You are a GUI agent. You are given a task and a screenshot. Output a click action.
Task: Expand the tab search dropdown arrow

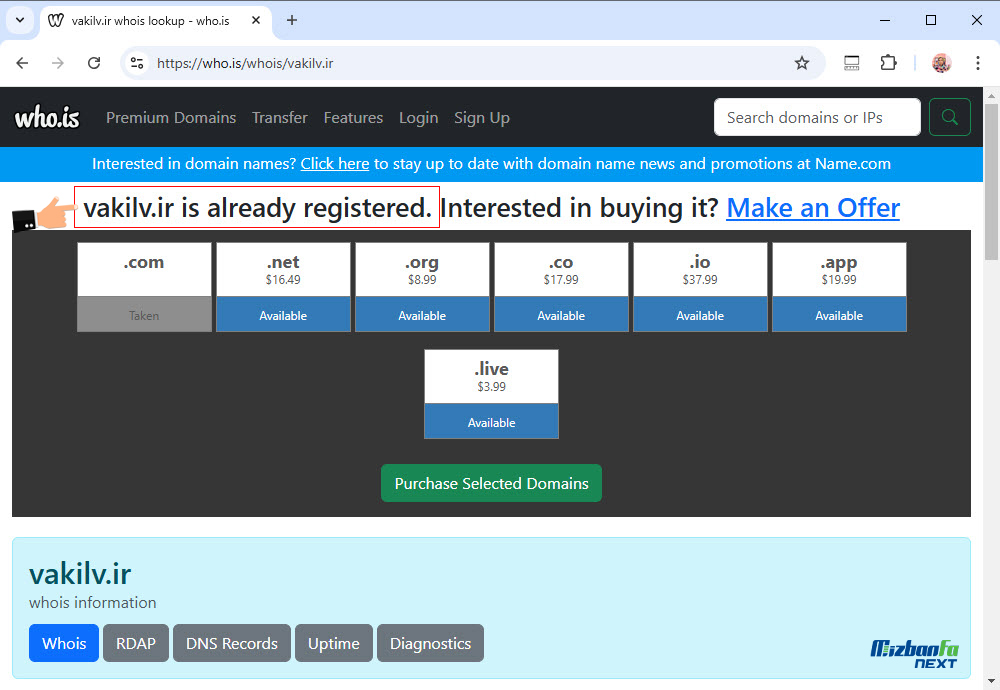pyautogui.click(x=20, y=20)
